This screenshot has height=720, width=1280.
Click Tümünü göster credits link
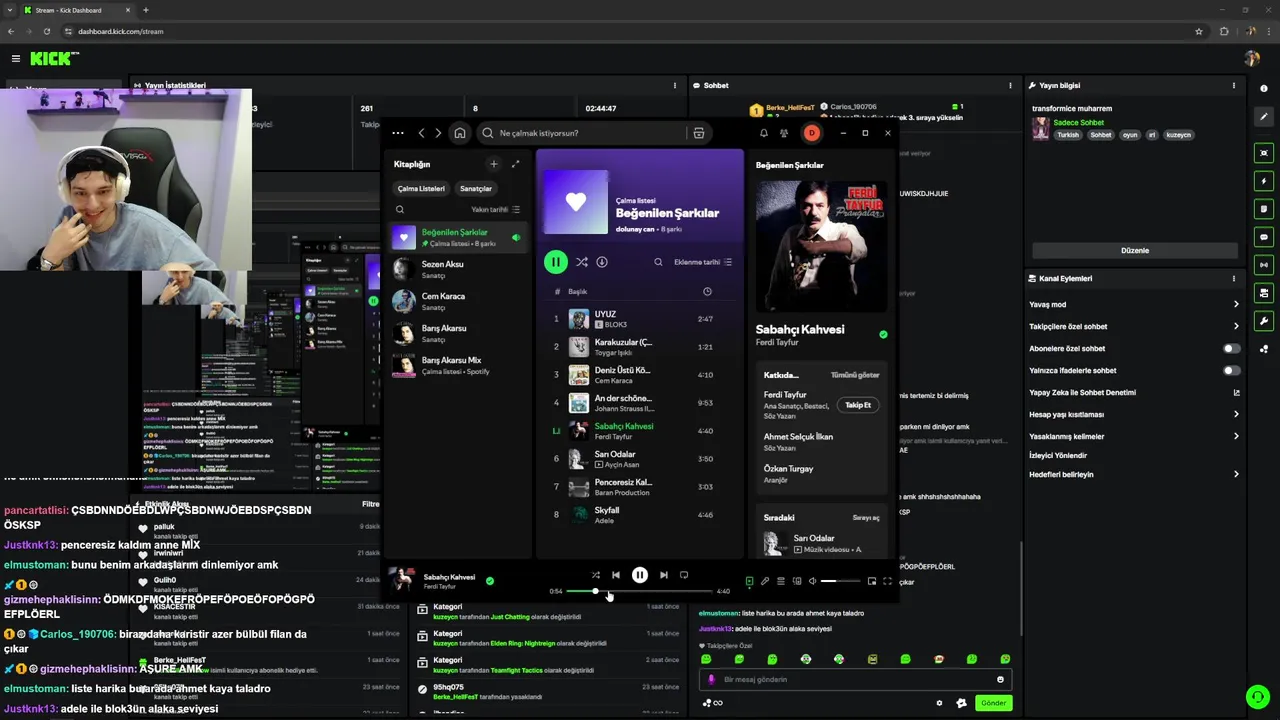pyautogui.click(x=855, y=375)
